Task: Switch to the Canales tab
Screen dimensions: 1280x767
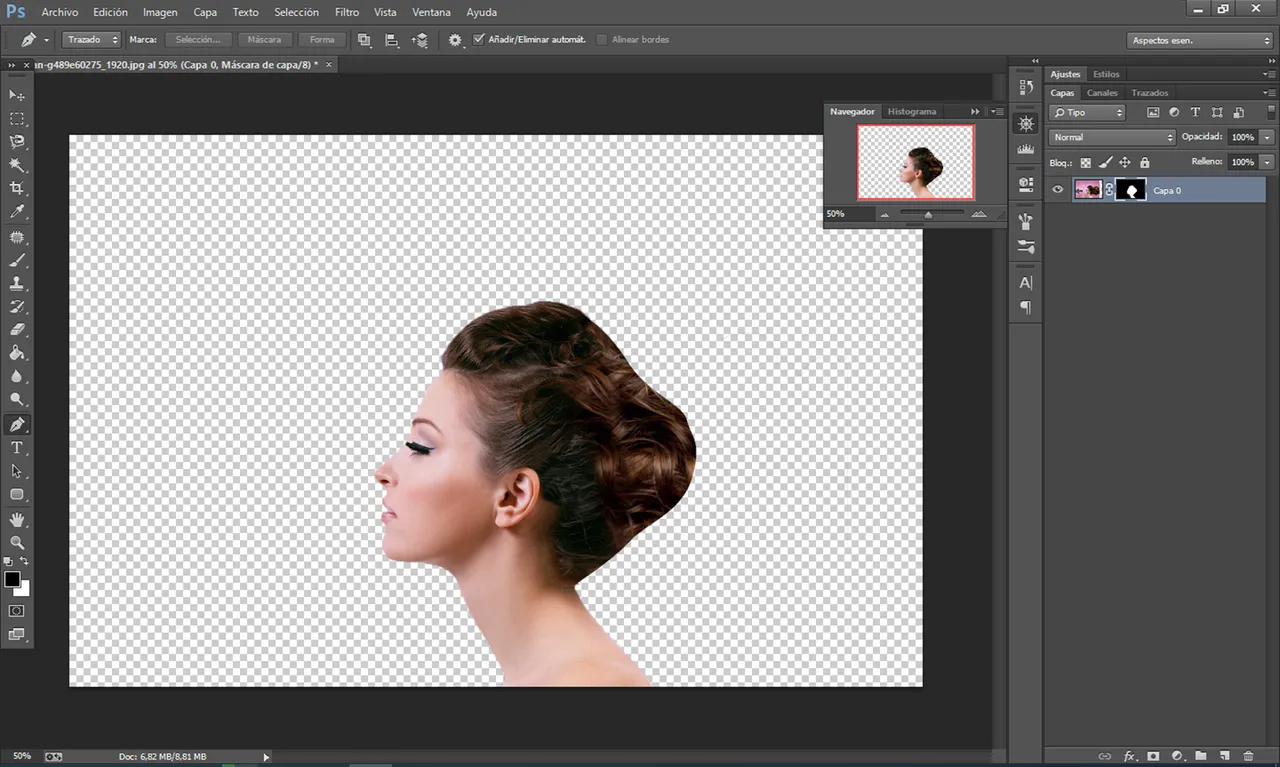Action: click(x=1102, y=93)
